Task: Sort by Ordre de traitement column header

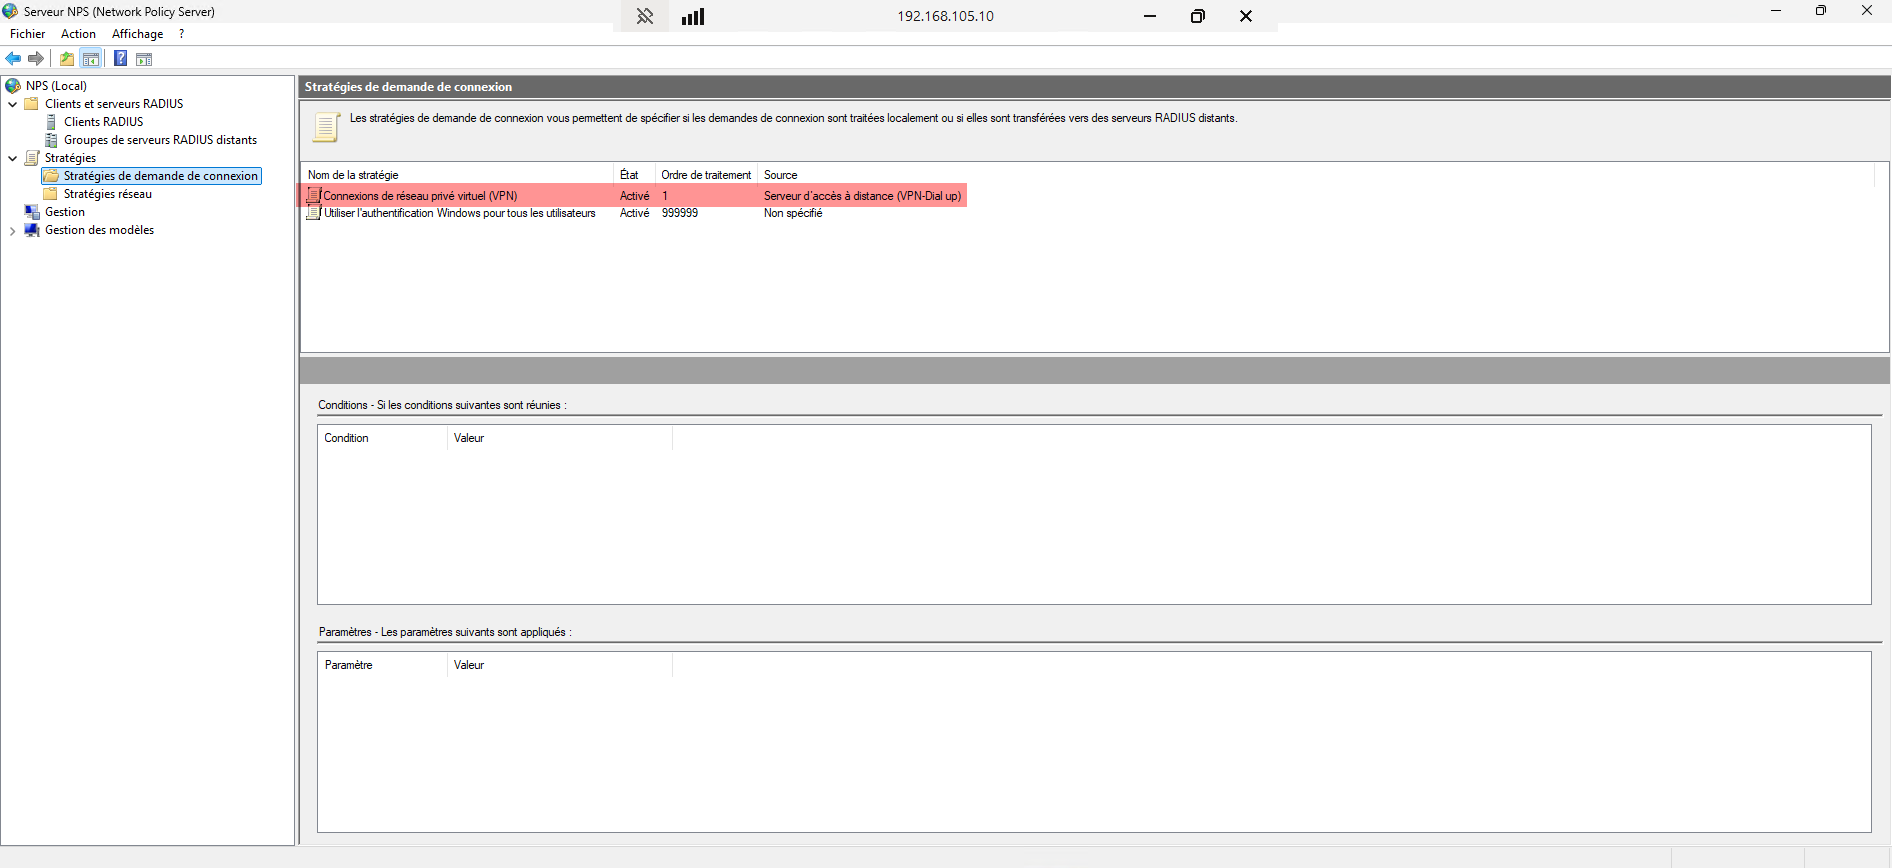Action: (705, 175)
